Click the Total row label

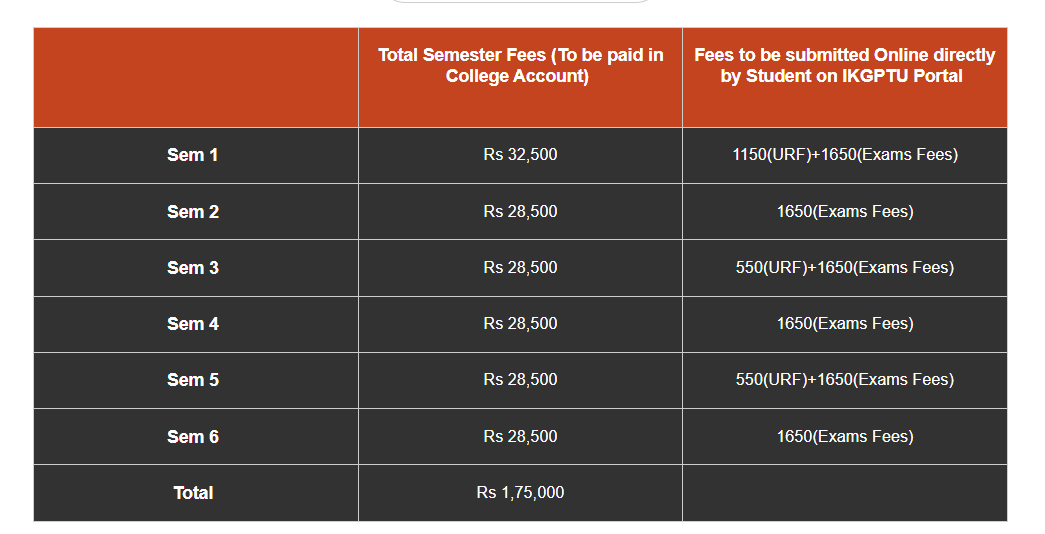[193, 493]
